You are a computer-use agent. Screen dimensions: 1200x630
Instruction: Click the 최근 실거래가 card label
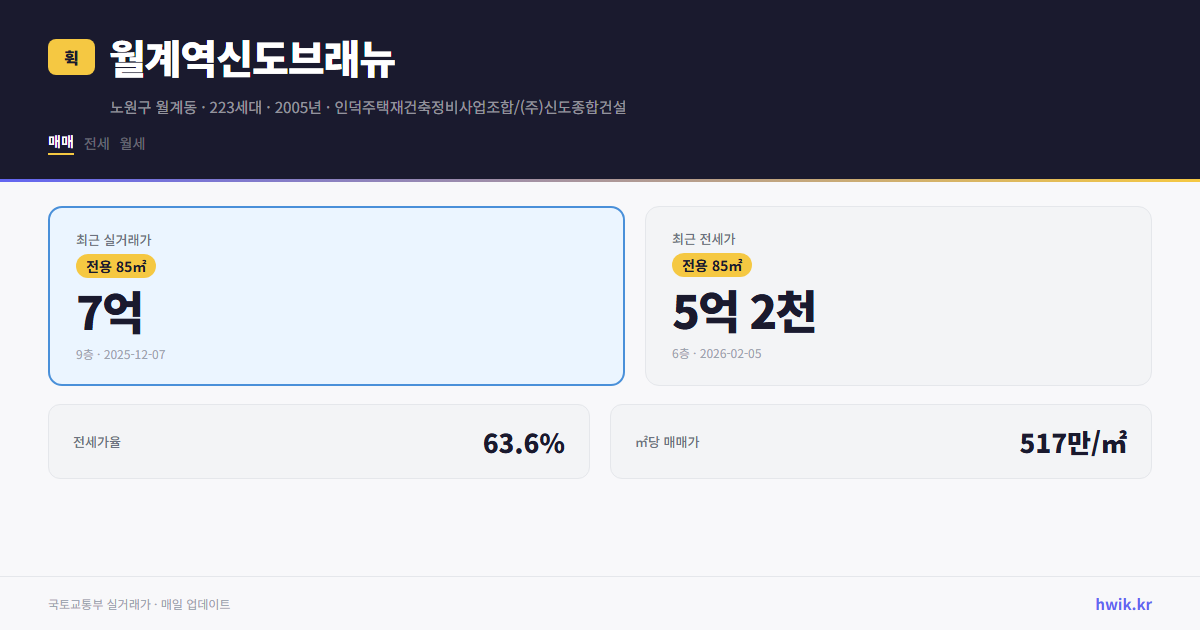coord(112,240)
